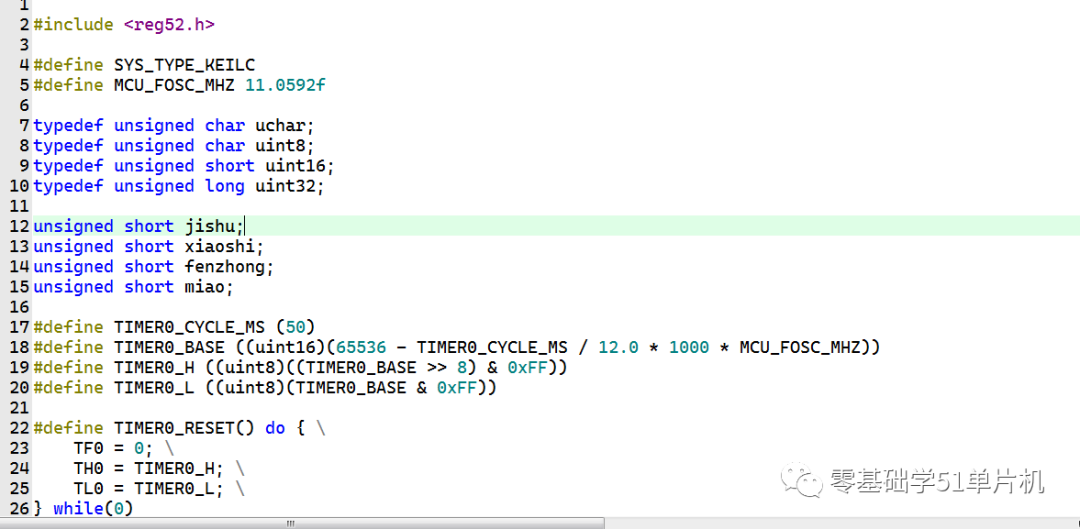The height and width of the screenshot is (529, 1080).
Task: Click the 'TIMER0_RESET()' macro name
Action: pyautogui.click(x=185, y=428)
